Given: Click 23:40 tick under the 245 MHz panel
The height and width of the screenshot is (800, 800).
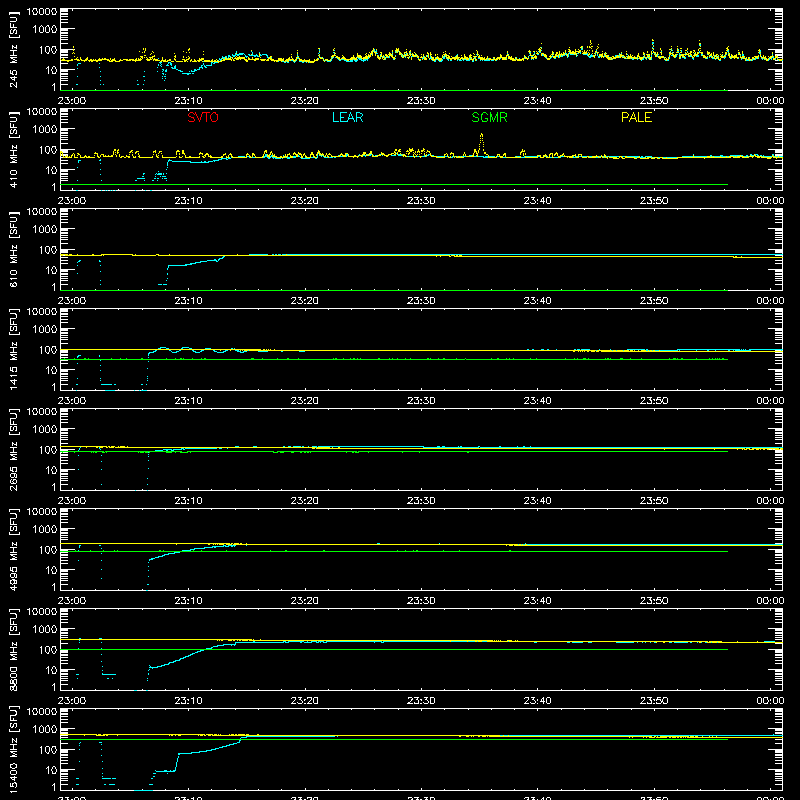Looking at the screenshot, I should tap(537, 101).
